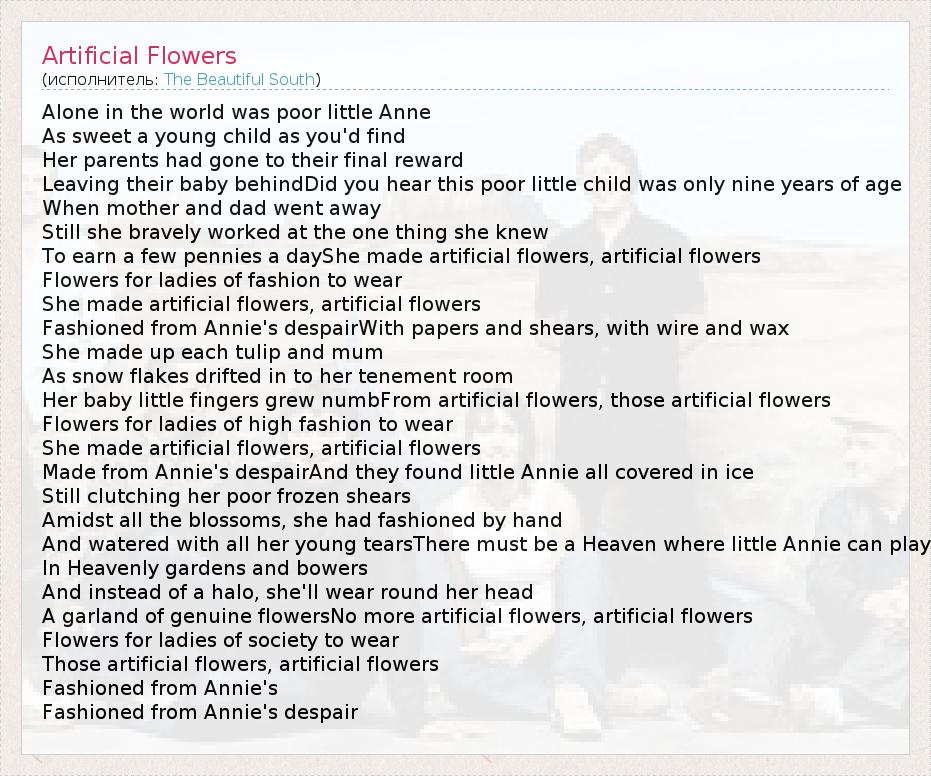The height and width of the screenshot is (776, 931).
Task: Click the Artificial Flowers song title
Action: [x=139, y=55]
